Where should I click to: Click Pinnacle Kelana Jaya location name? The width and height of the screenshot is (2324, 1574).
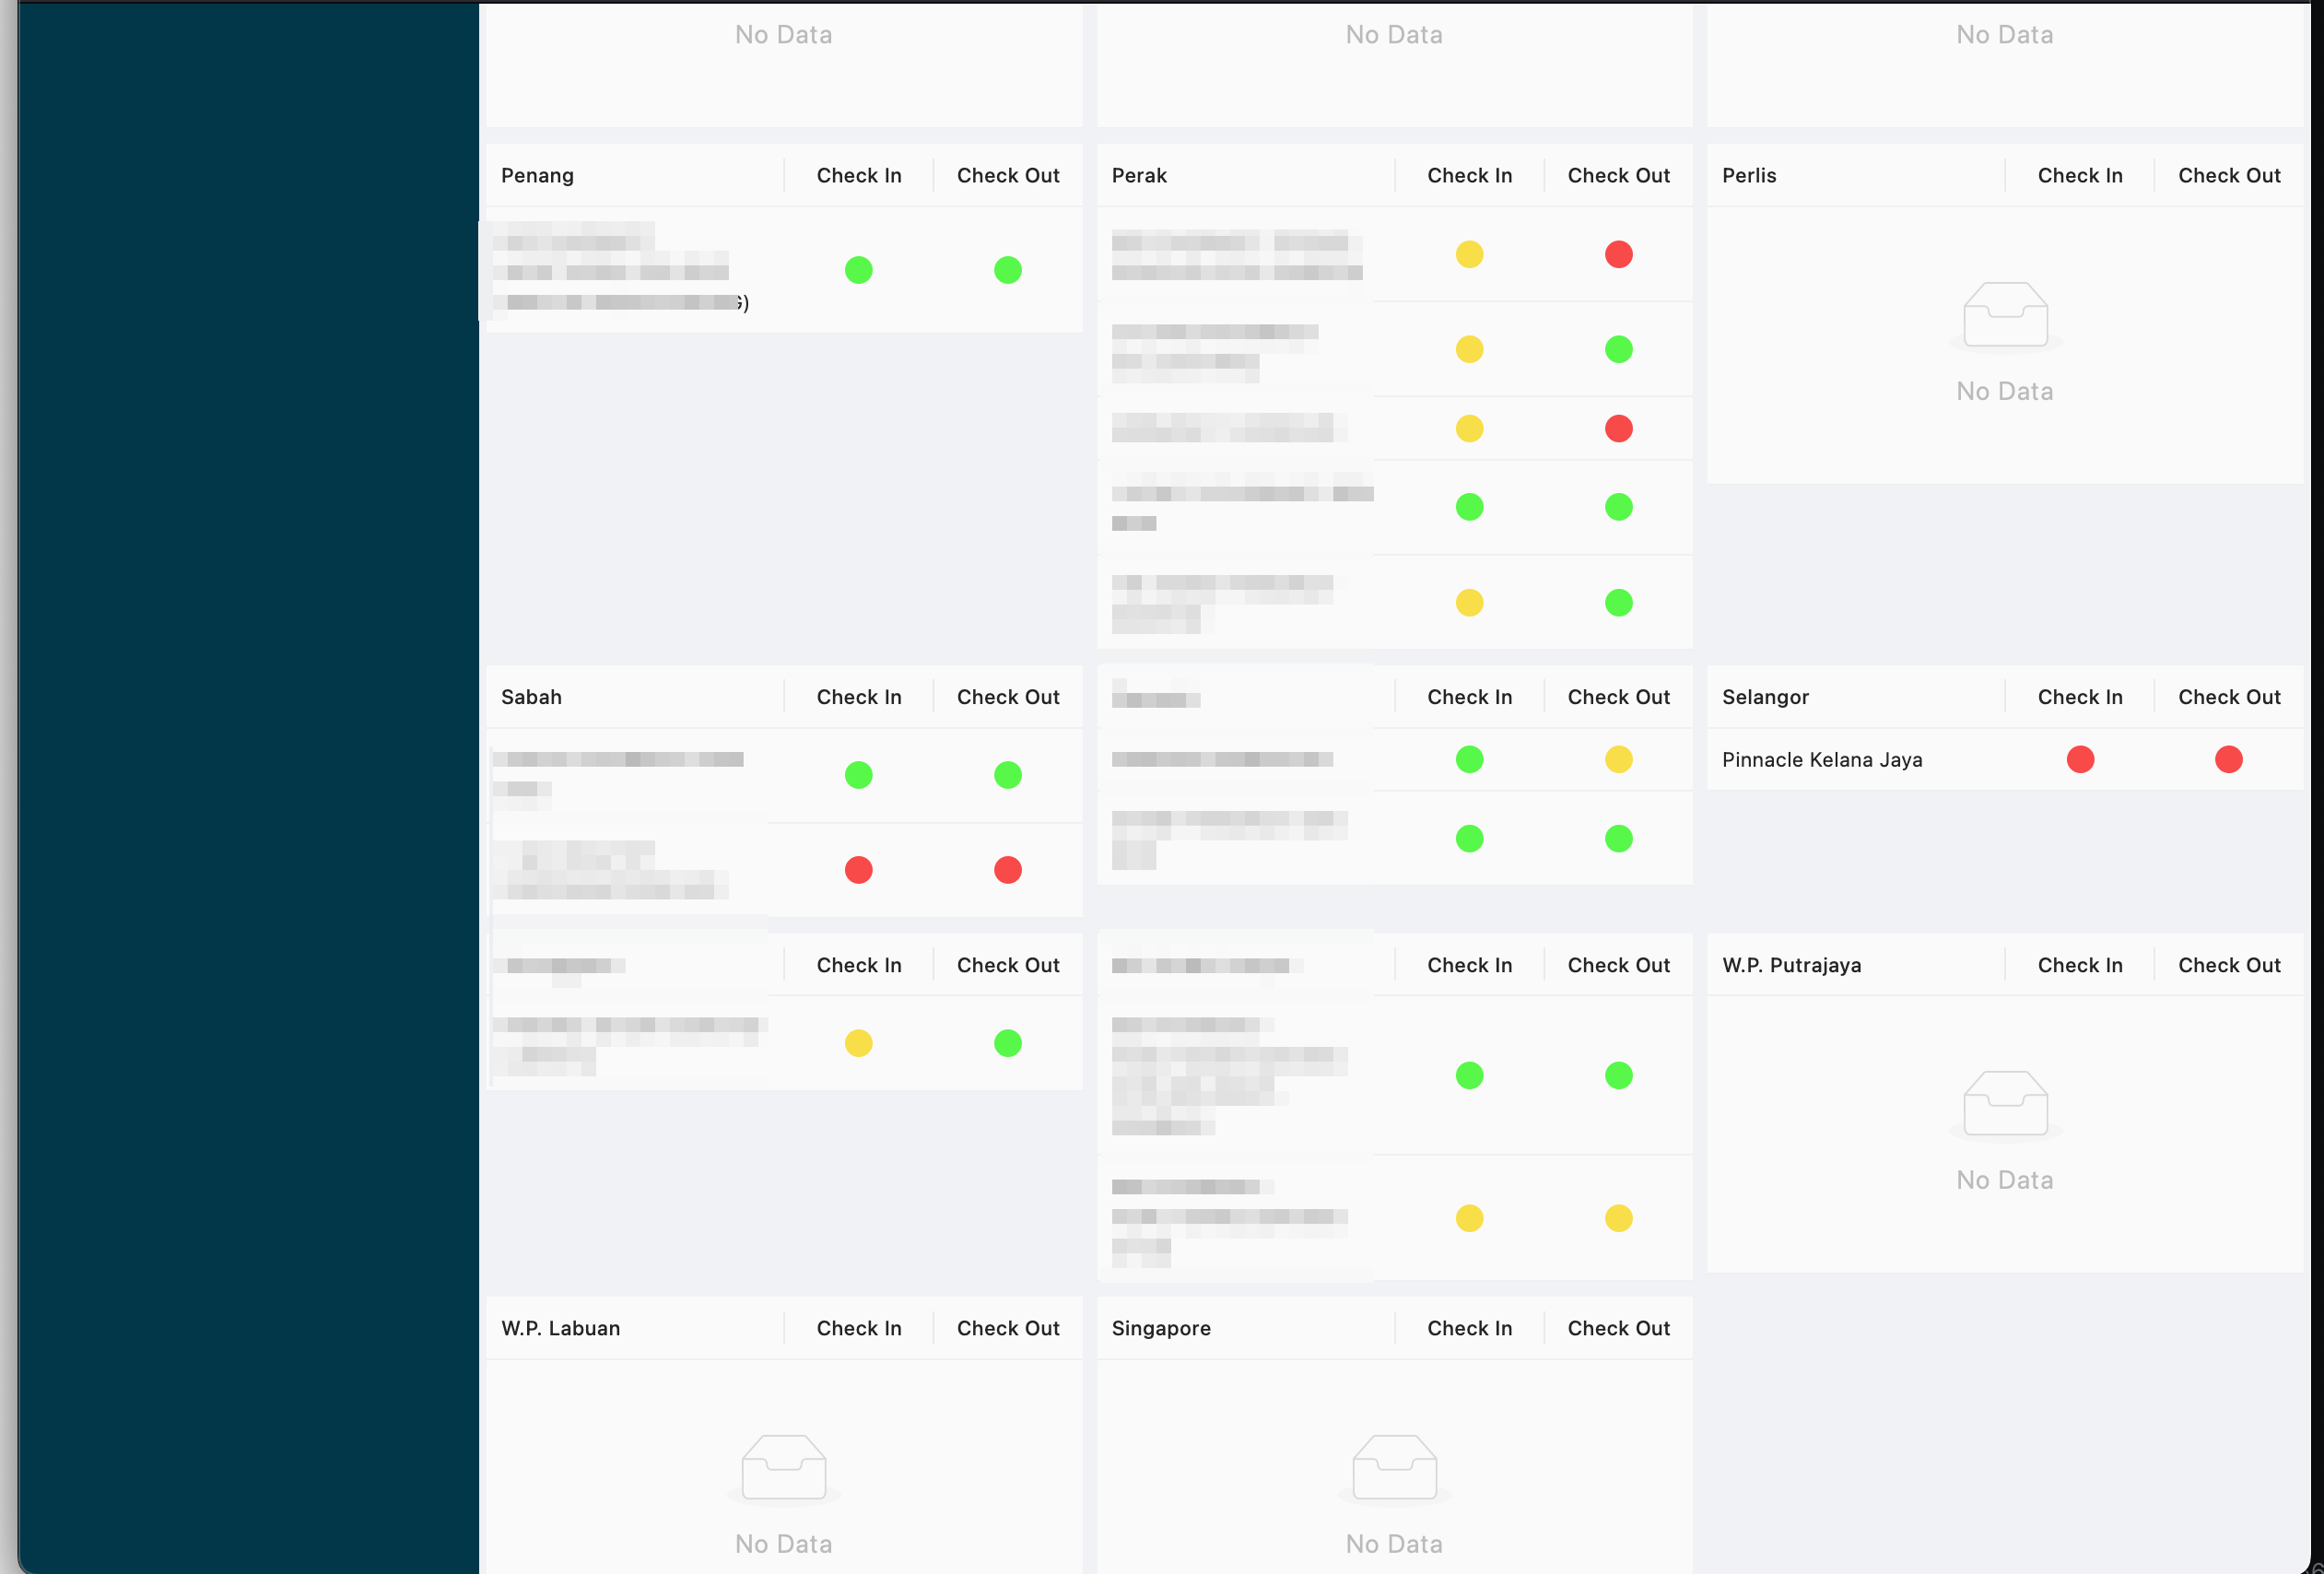point(1821,760)
